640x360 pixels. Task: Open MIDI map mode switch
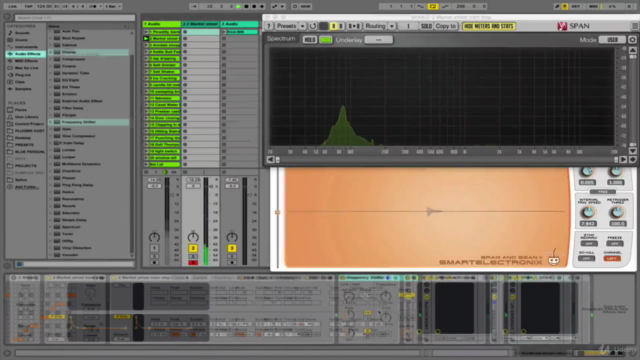(593, 7)
